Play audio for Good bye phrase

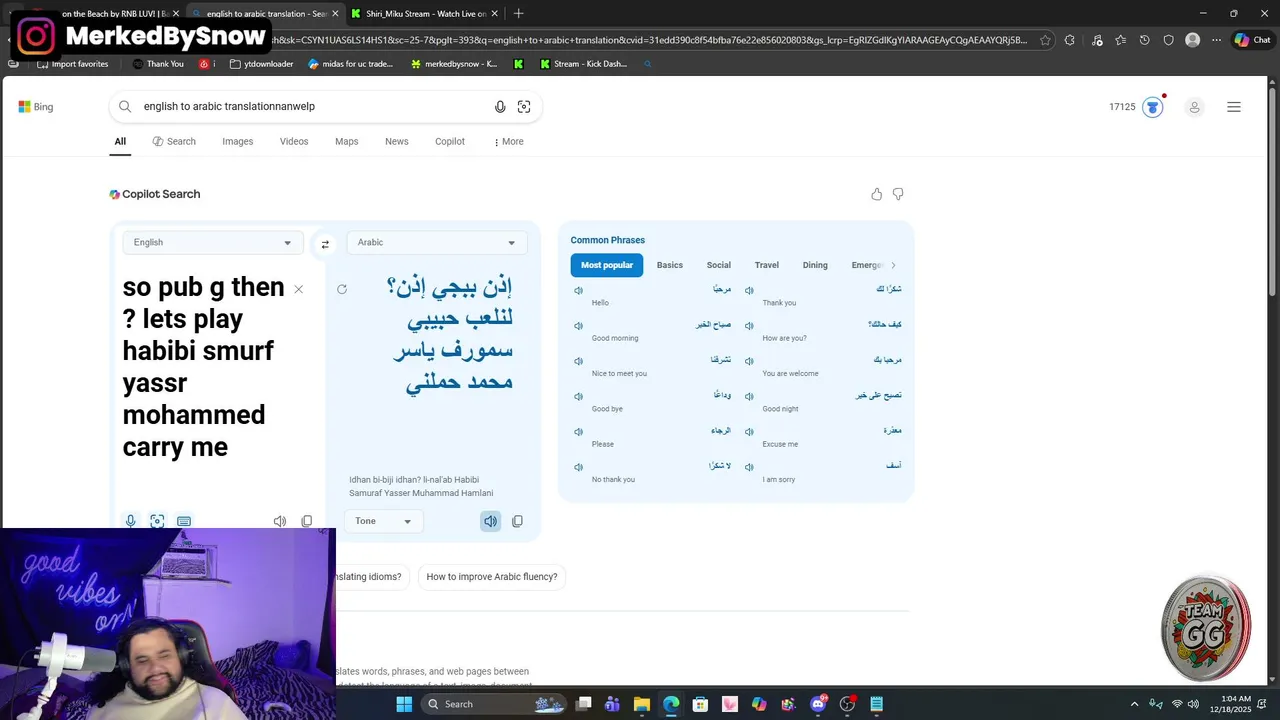578,397
